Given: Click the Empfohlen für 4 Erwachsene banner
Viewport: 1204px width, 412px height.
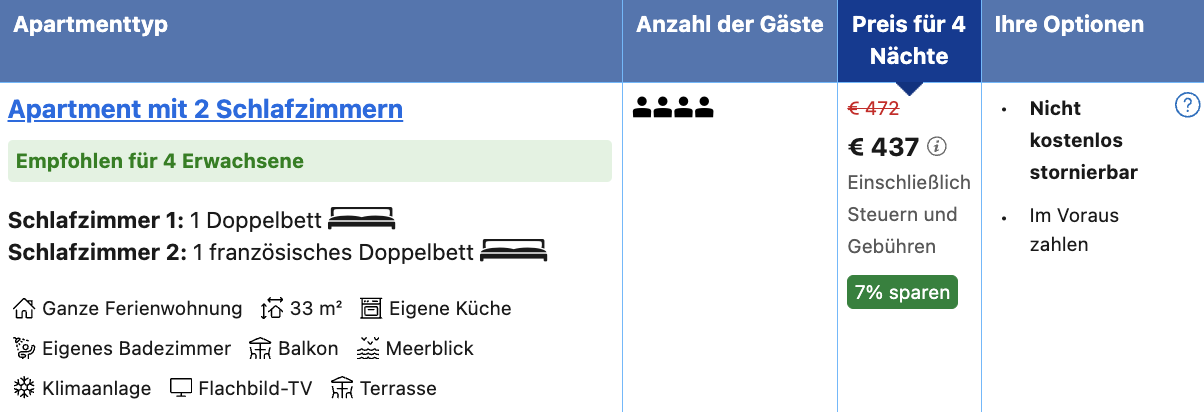Looking at the screenshot, I should point(310,161).
